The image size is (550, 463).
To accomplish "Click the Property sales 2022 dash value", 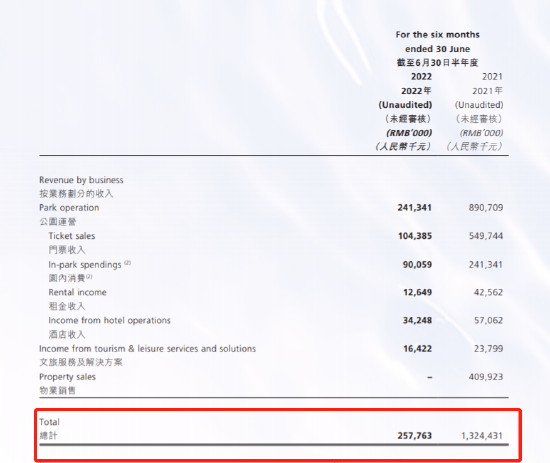I will 430,377.
